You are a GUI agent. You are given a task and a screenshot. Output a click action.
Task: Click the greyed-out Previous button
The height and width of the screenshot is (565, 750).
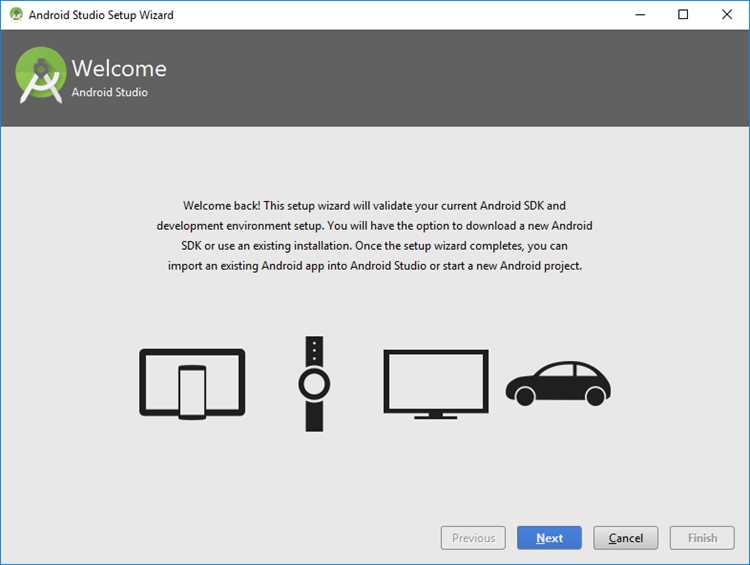473,538
